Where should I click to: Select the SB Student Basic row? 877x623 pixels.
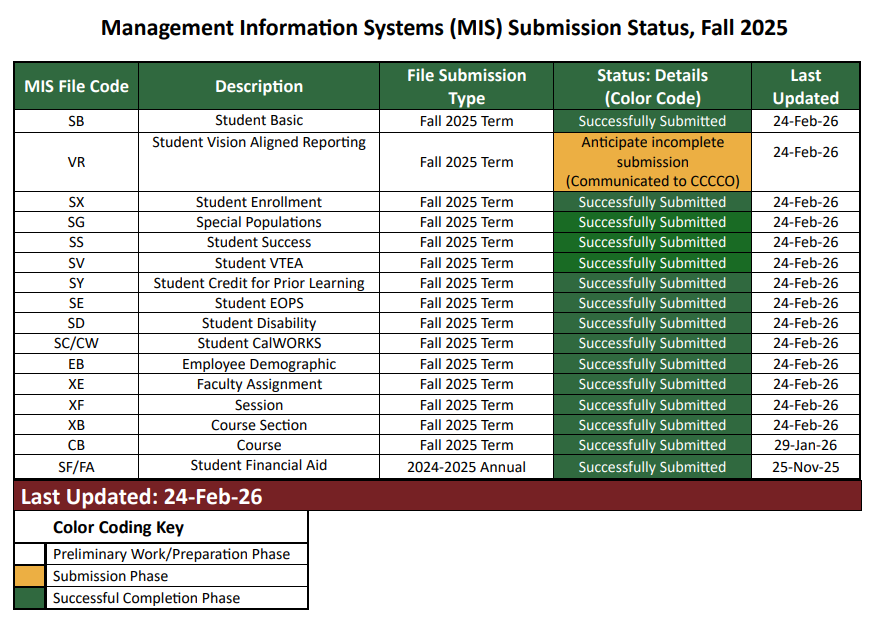pyautogui.click(x=258, y=121)
